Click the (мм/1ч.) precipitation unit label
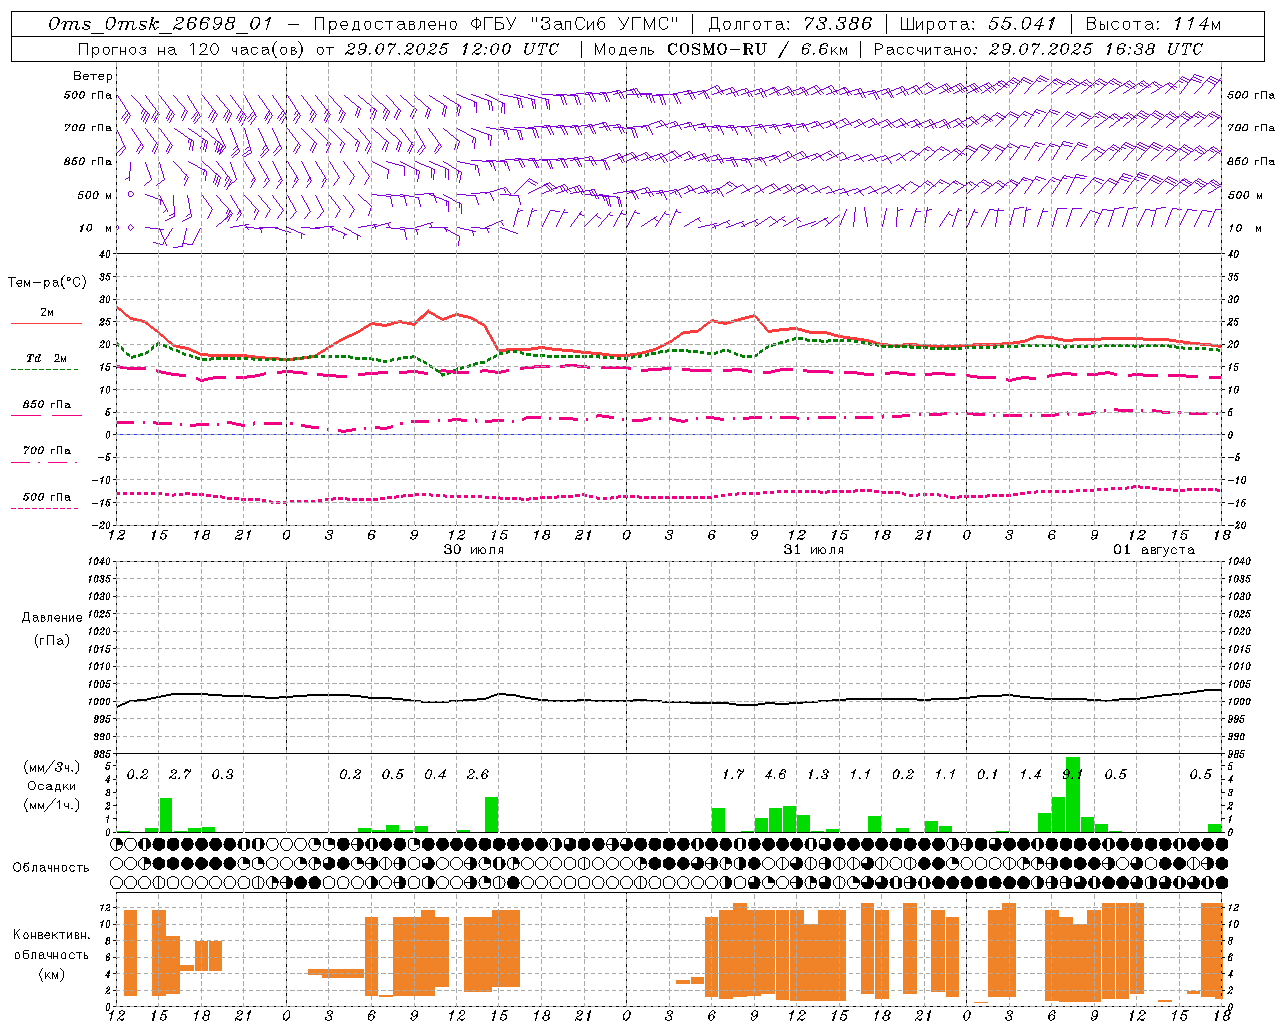 coord(51,805)
